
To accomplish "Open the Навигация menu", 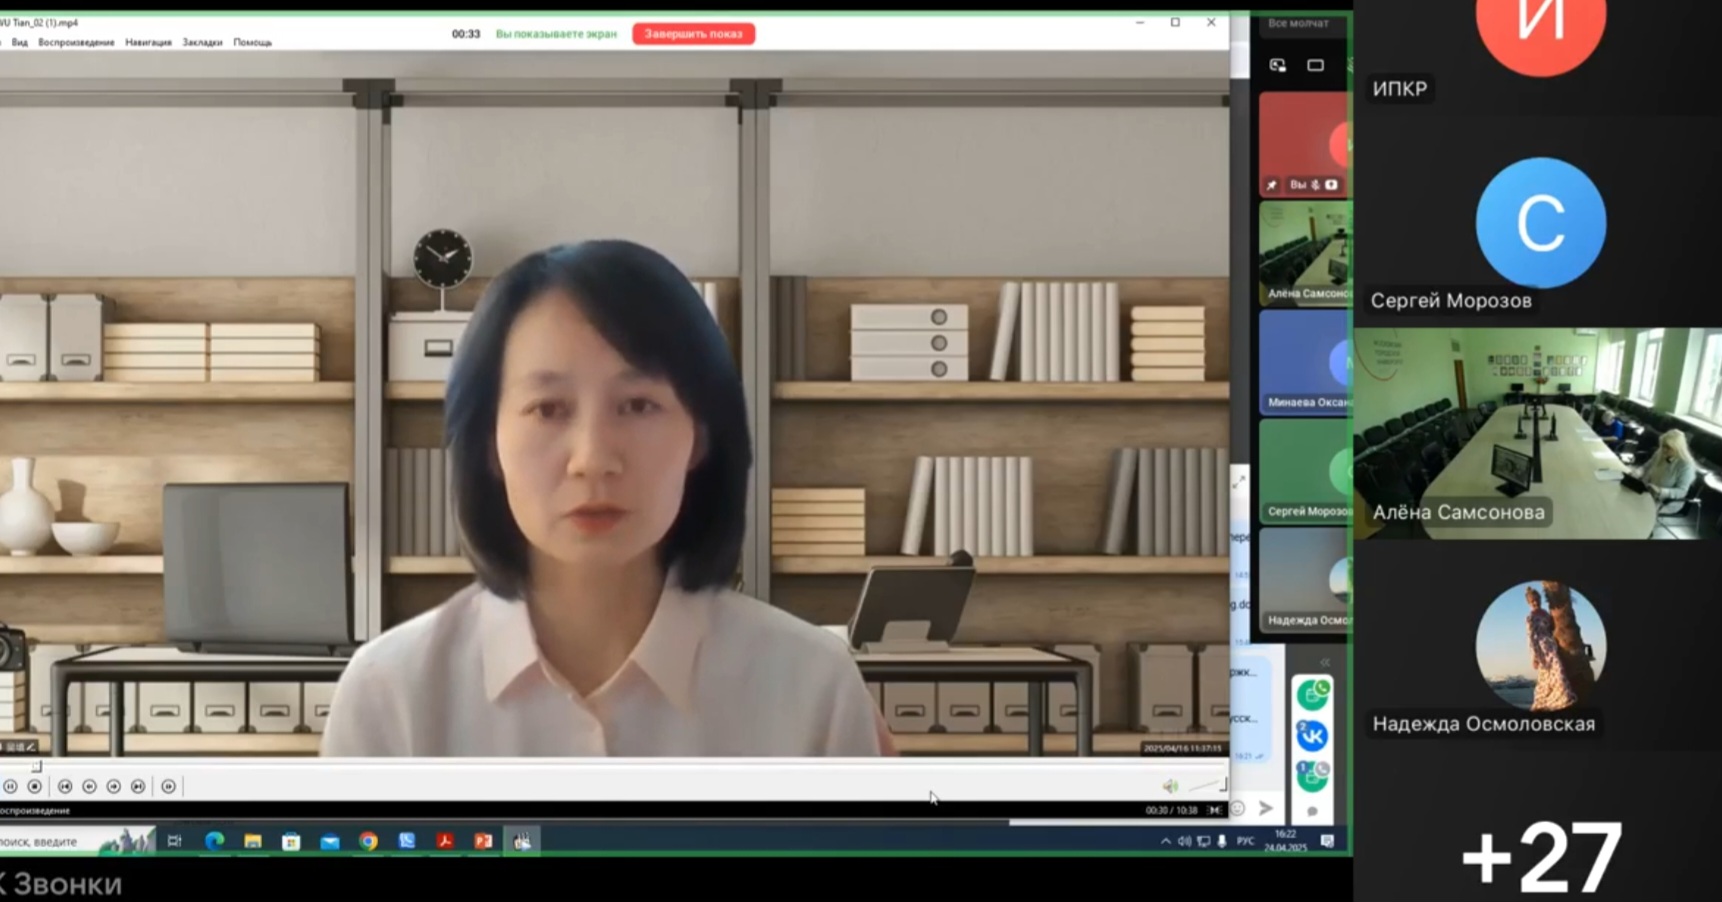I will [x=148, y=43].
